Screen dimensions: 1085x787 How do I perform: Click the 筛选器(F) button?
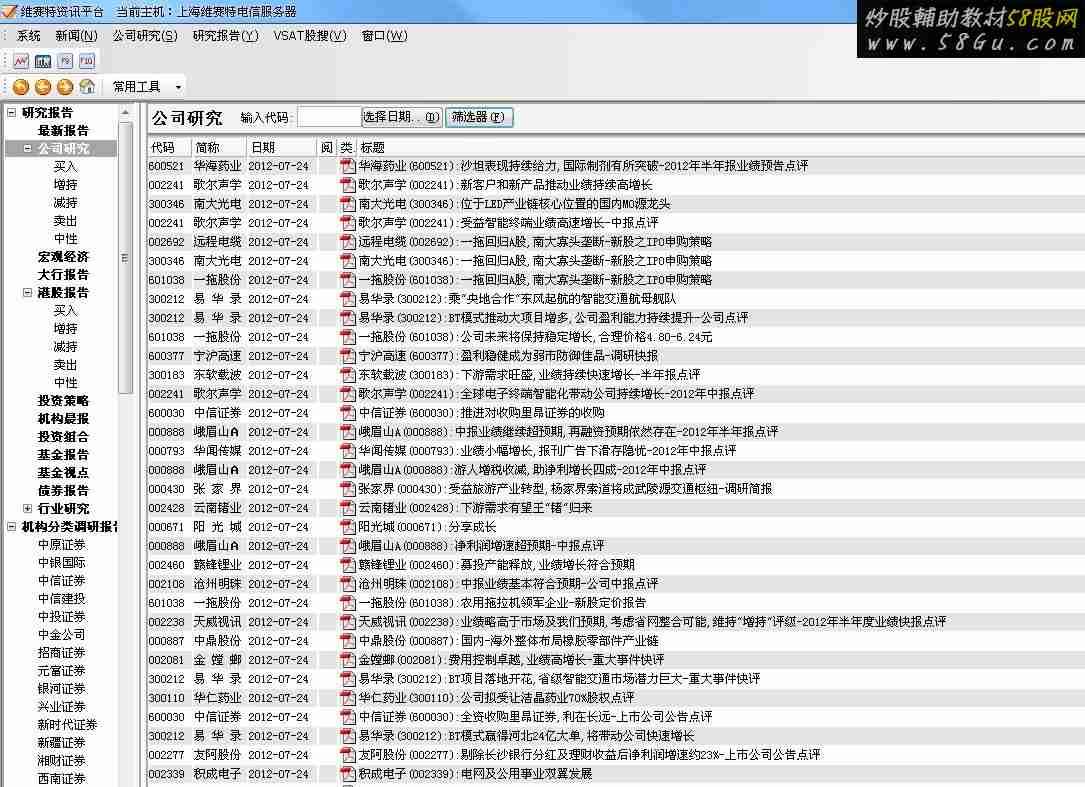coord(479,117)
